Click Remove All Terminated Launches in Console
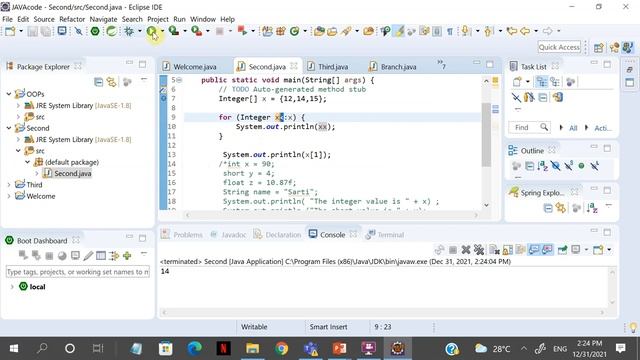The width and height of the screenshot is (640, 360). pyautogui.click(x=479, y=249)
